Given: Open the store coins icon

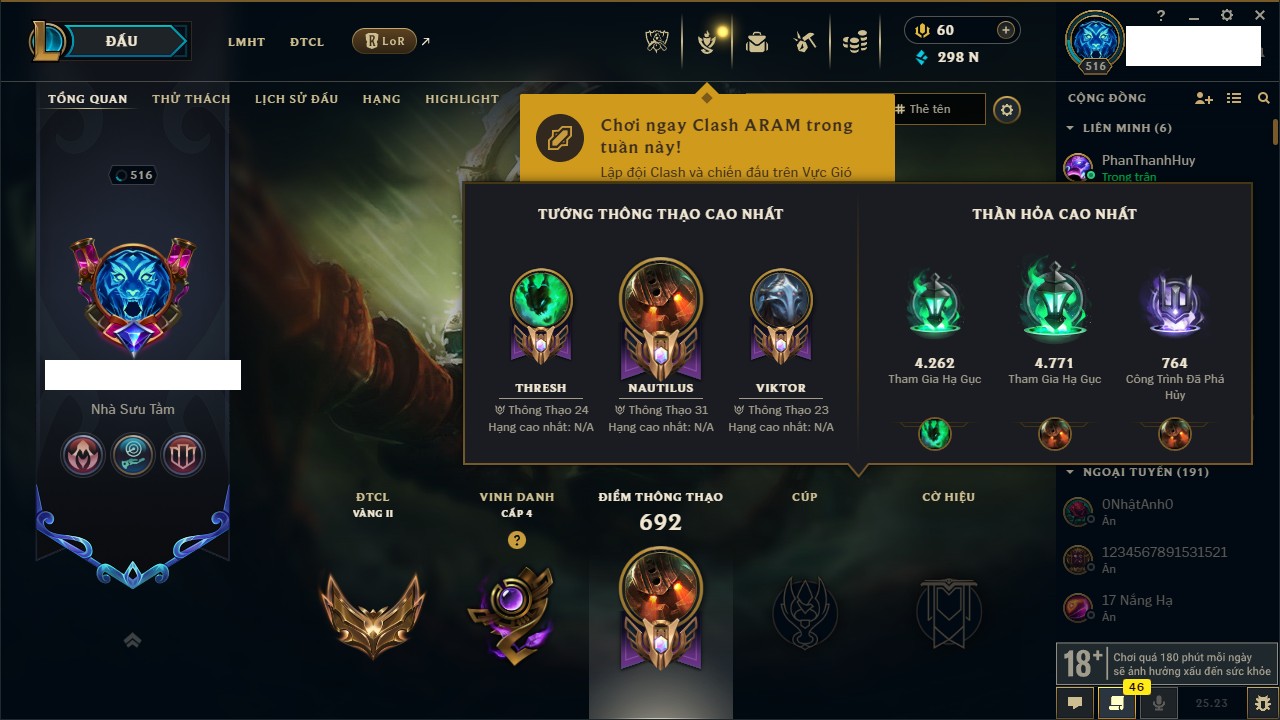Looking at the screenshot, I should tap(854, 42).
